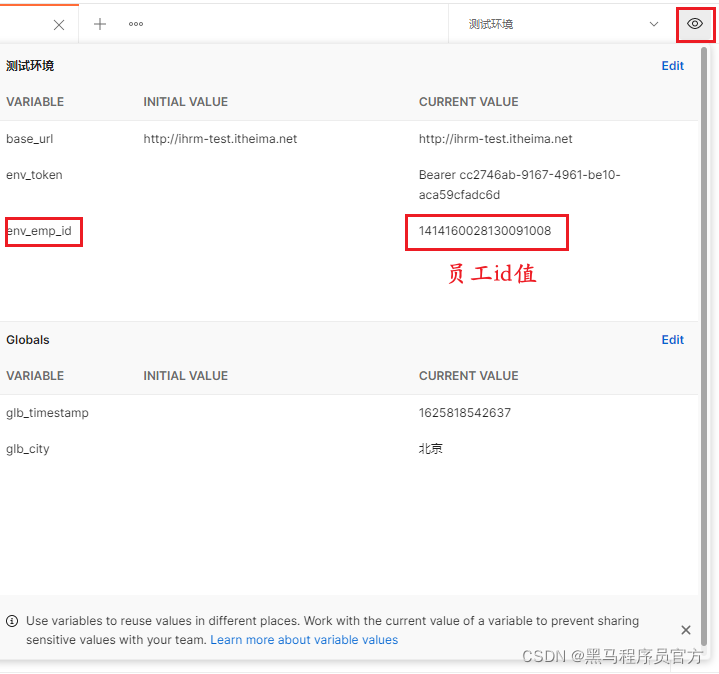The width and height of the screenshot is (719, 674).
Task: Toggle the environment quick look eye icon
Action: (695, 24)
